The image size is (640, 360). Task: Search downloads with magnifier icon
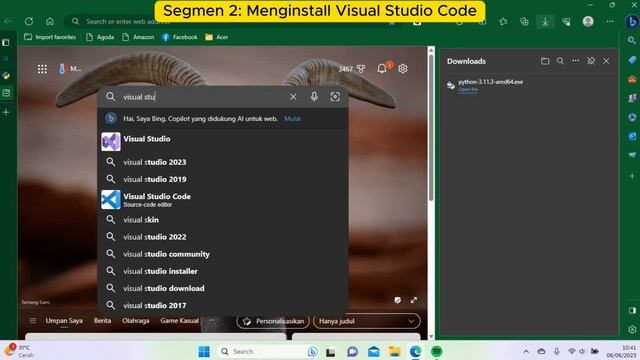click(560, 61)
